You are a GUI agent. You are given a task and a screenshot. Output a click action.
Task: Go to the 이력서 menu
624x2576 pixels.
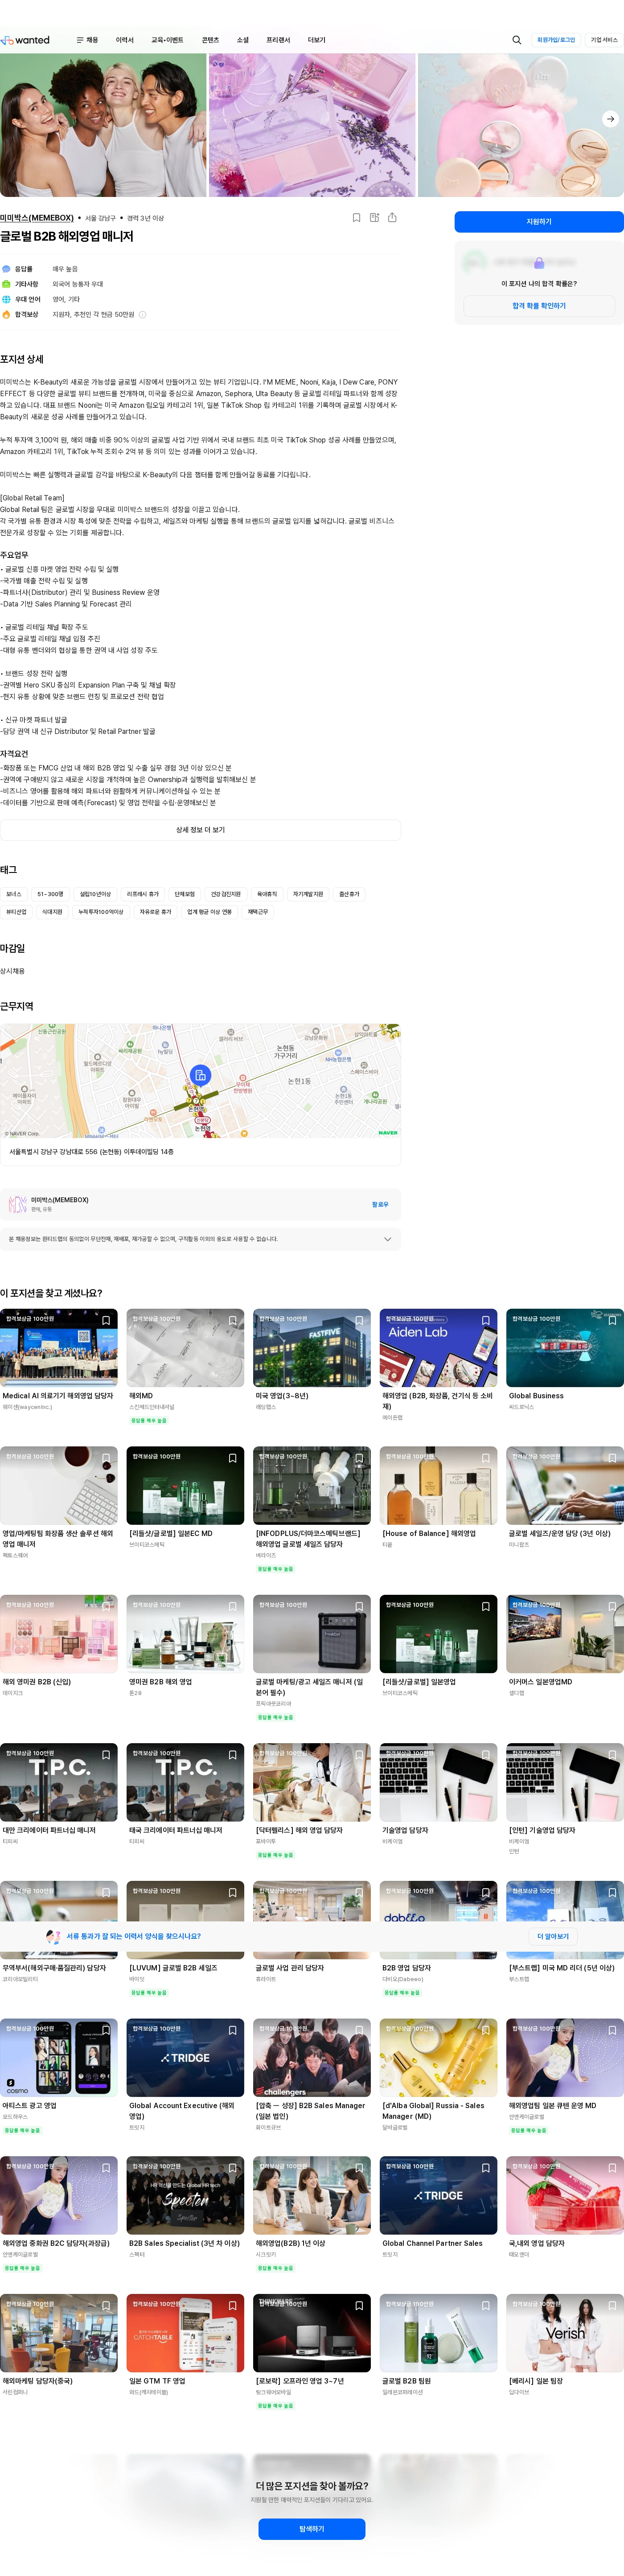pos(124,40)
